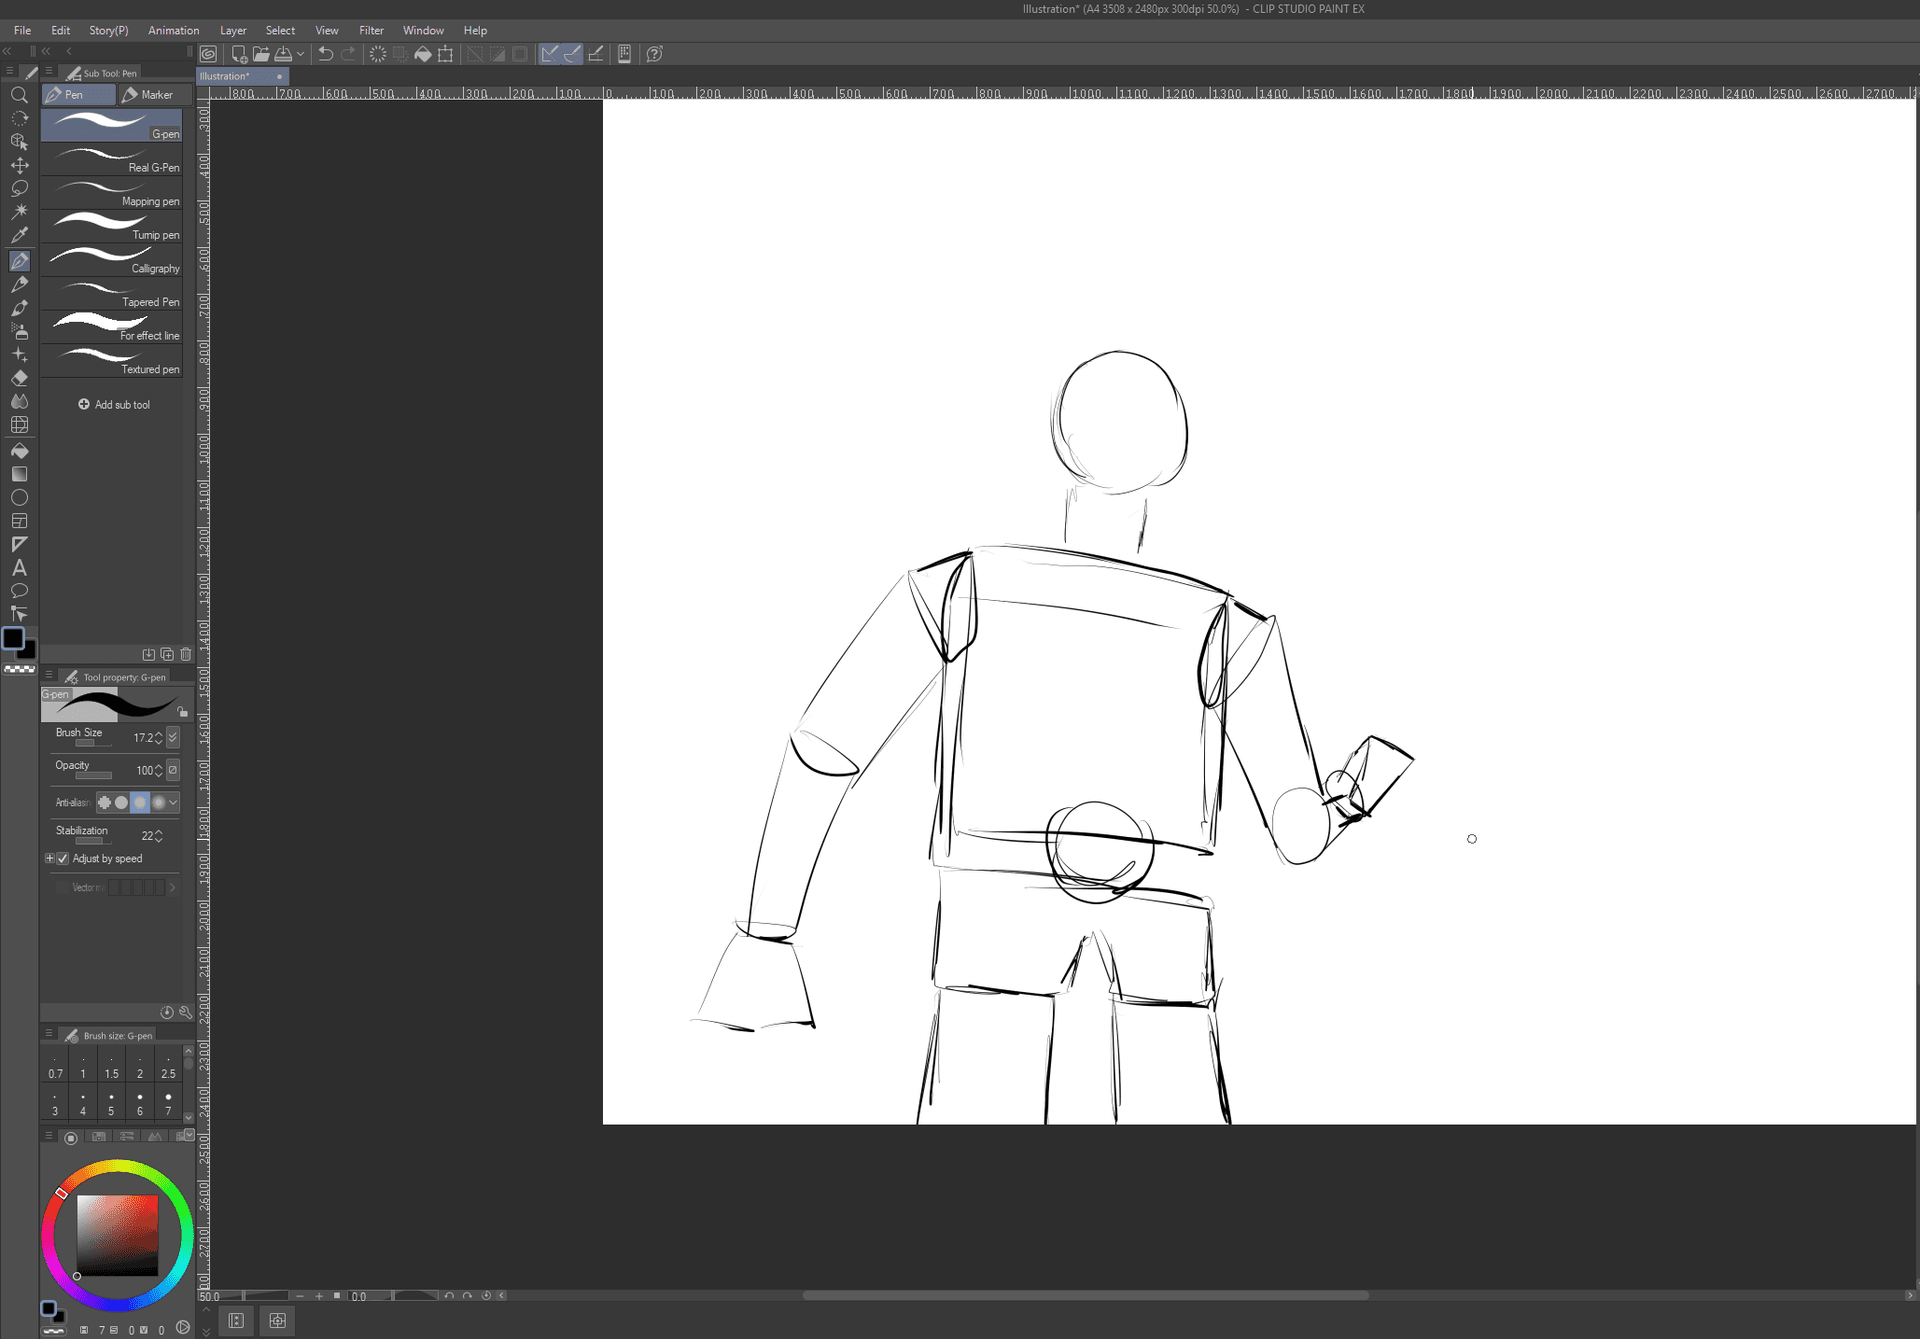Viewport: 1920px width, 1339px height.
Task: Click Add sub tool button
Action: coord(114,405)
